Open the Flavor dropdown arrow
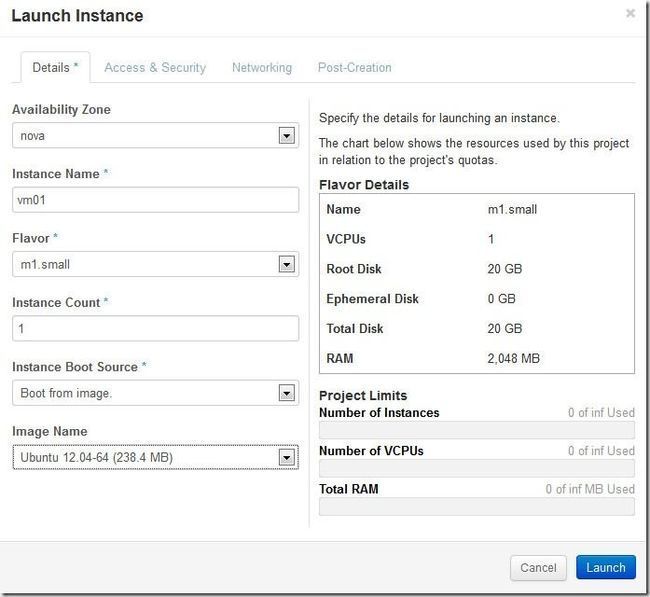The width and height of the screenshot is (650, 597). [286, 265]
